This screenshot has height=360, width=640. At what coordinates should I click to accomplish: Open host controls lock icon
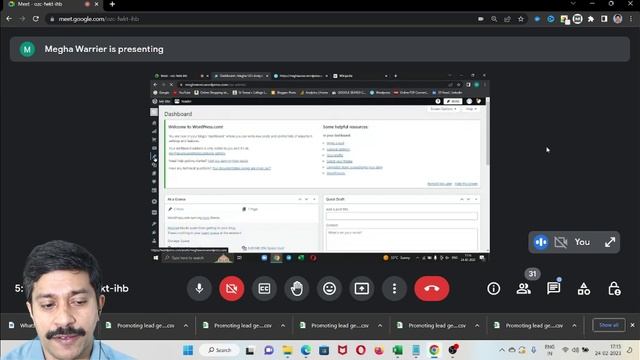coord(614,289)
